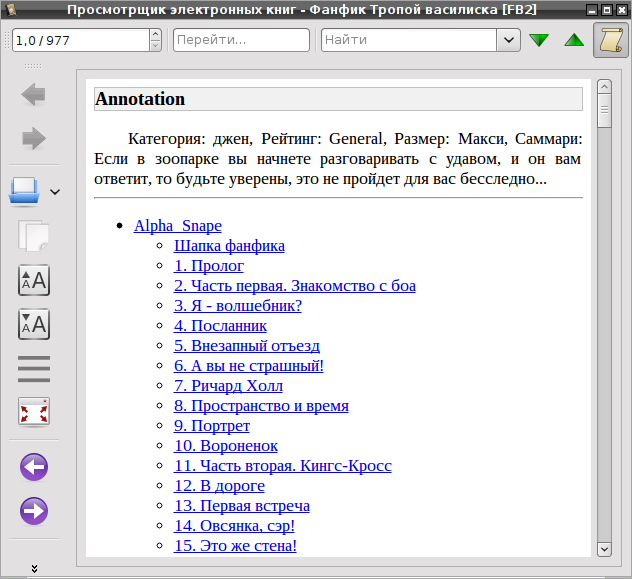Image resolution: width=632 pixels, height=579 pixels.
Task: Click the Annotation heading
Action: click(140, 99)
